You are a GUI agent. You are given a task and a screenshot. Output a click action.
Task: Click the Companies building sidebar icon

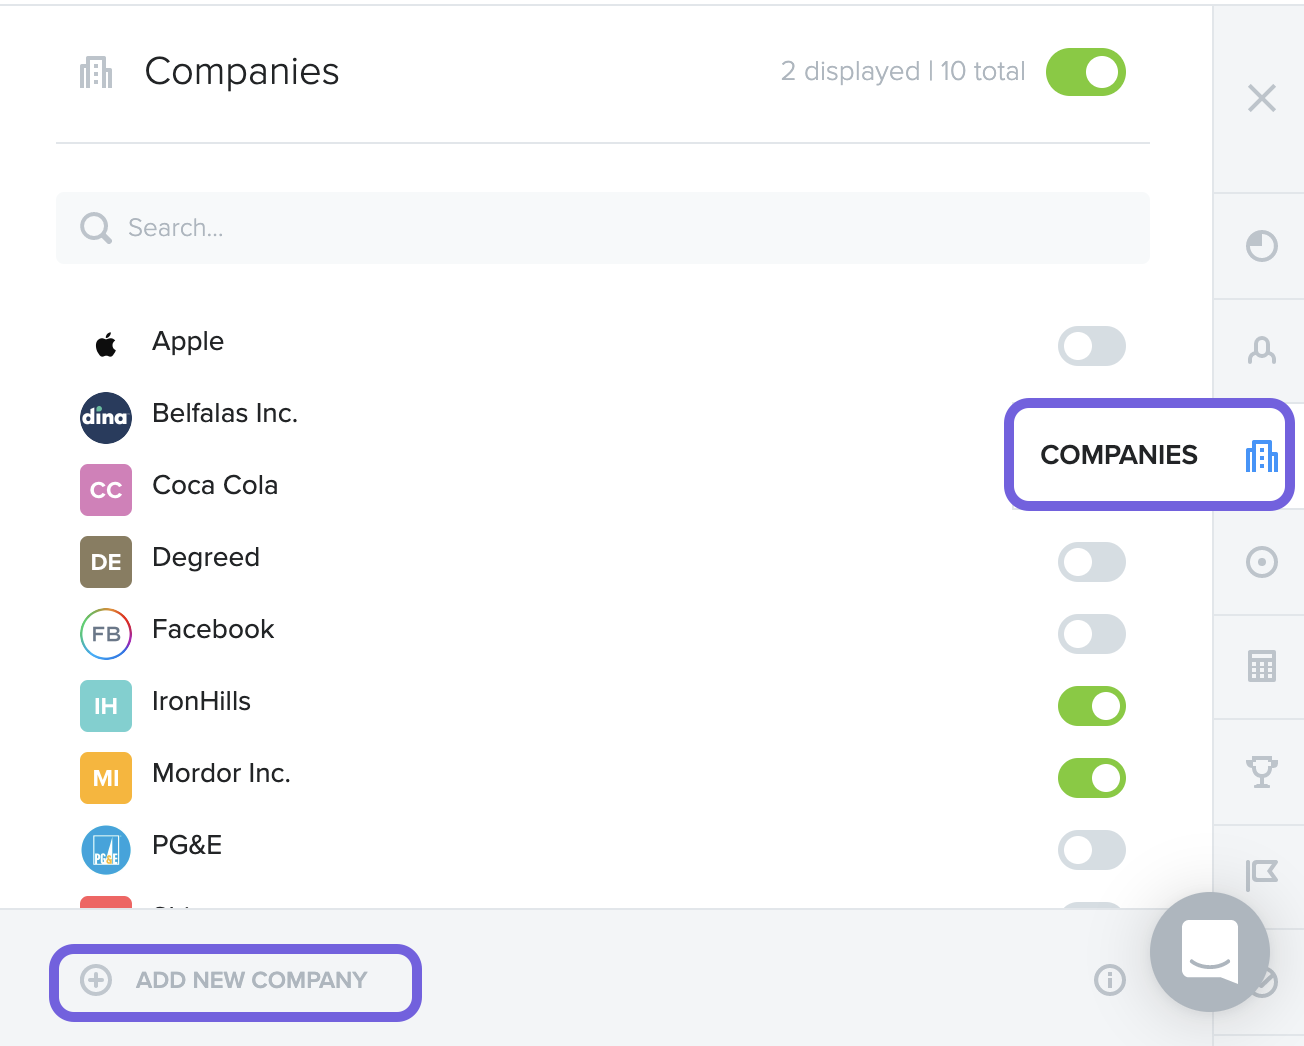[1261, 456]
